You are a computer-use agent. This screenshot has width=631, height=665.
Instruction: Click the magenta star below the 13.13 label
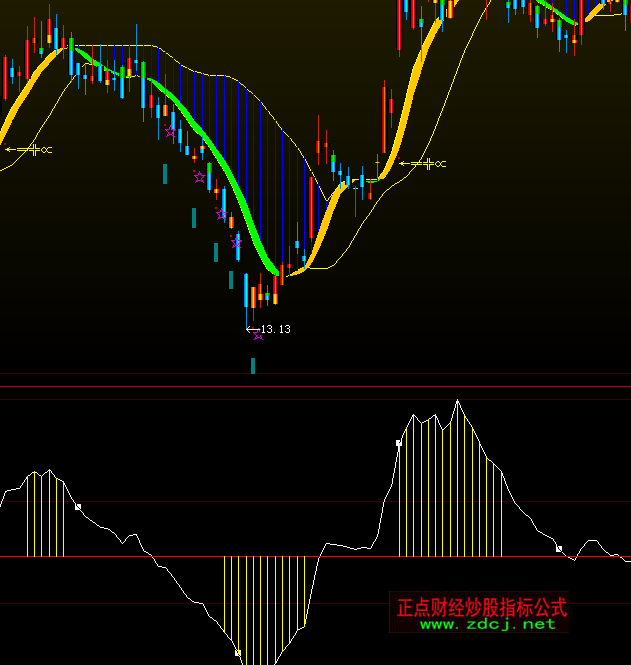tap(258, 335)
